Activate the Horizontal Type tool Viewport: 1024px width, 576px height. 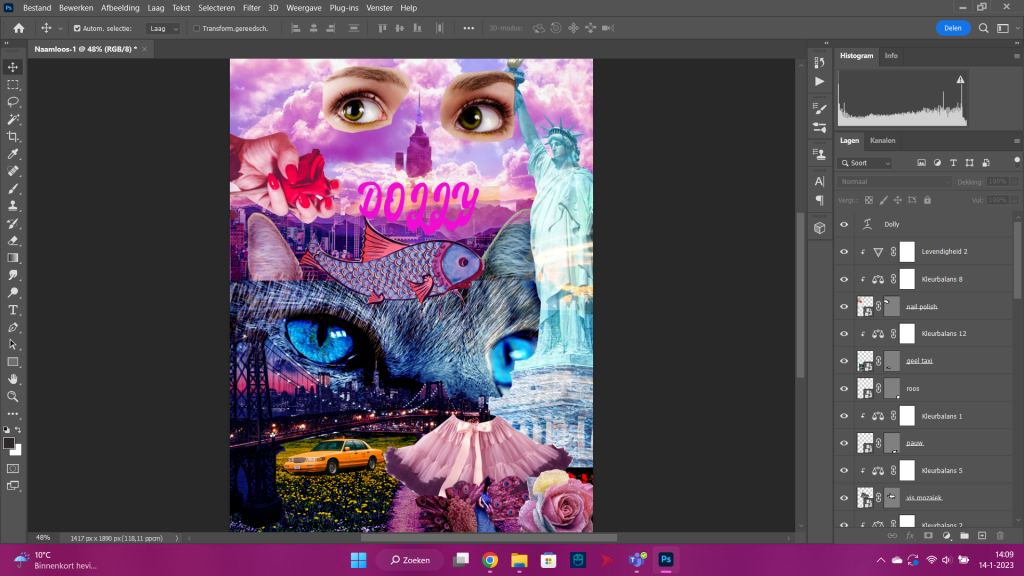[13, 310]
